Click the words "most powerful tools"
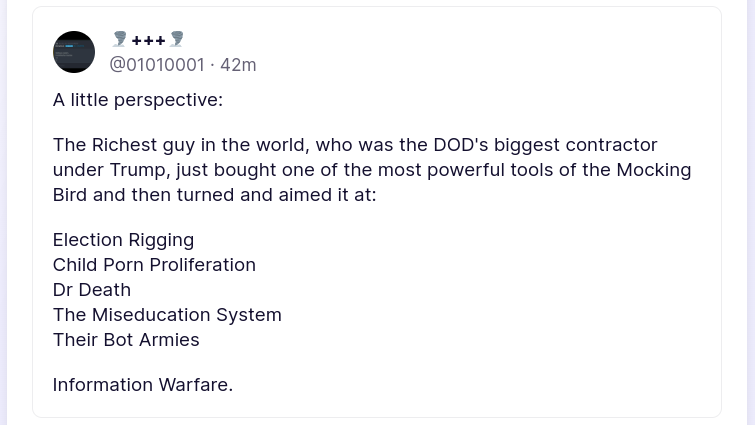The height and width of the screenshot is (425, 755). (455, 170)
